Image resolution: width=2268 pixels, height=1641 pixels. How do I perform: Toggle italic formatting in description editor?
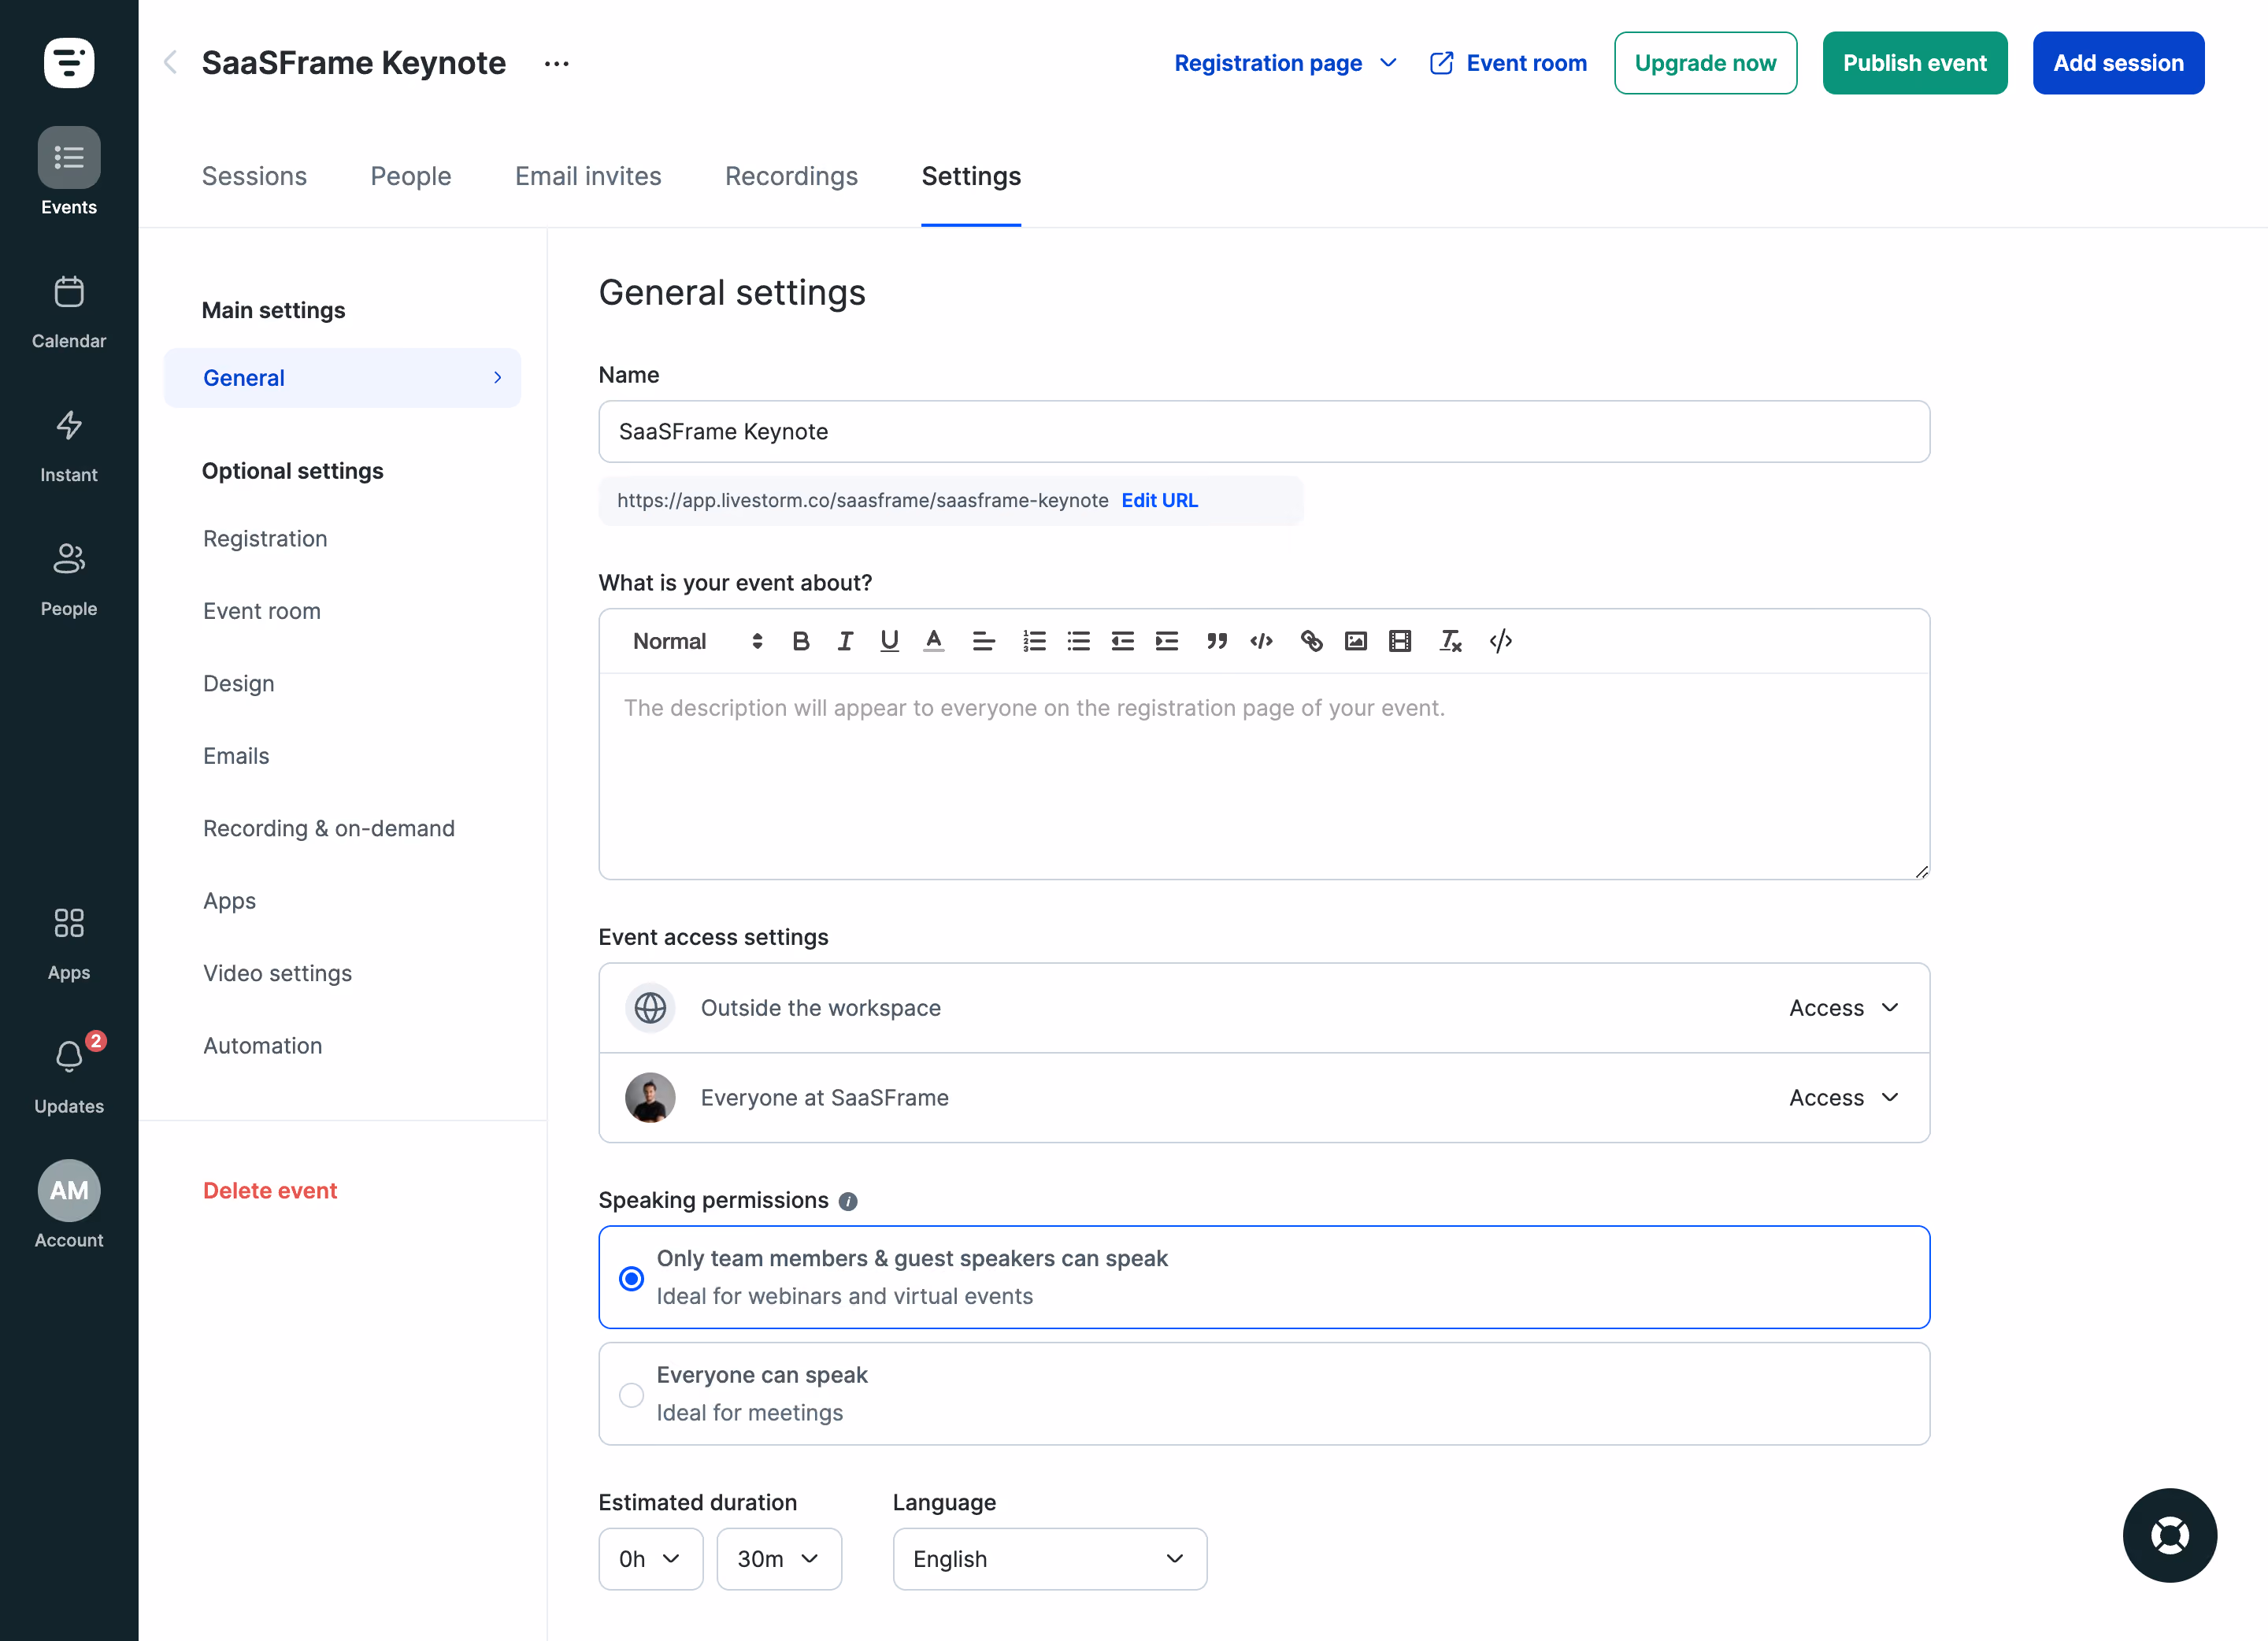click(x=845, y=641)
